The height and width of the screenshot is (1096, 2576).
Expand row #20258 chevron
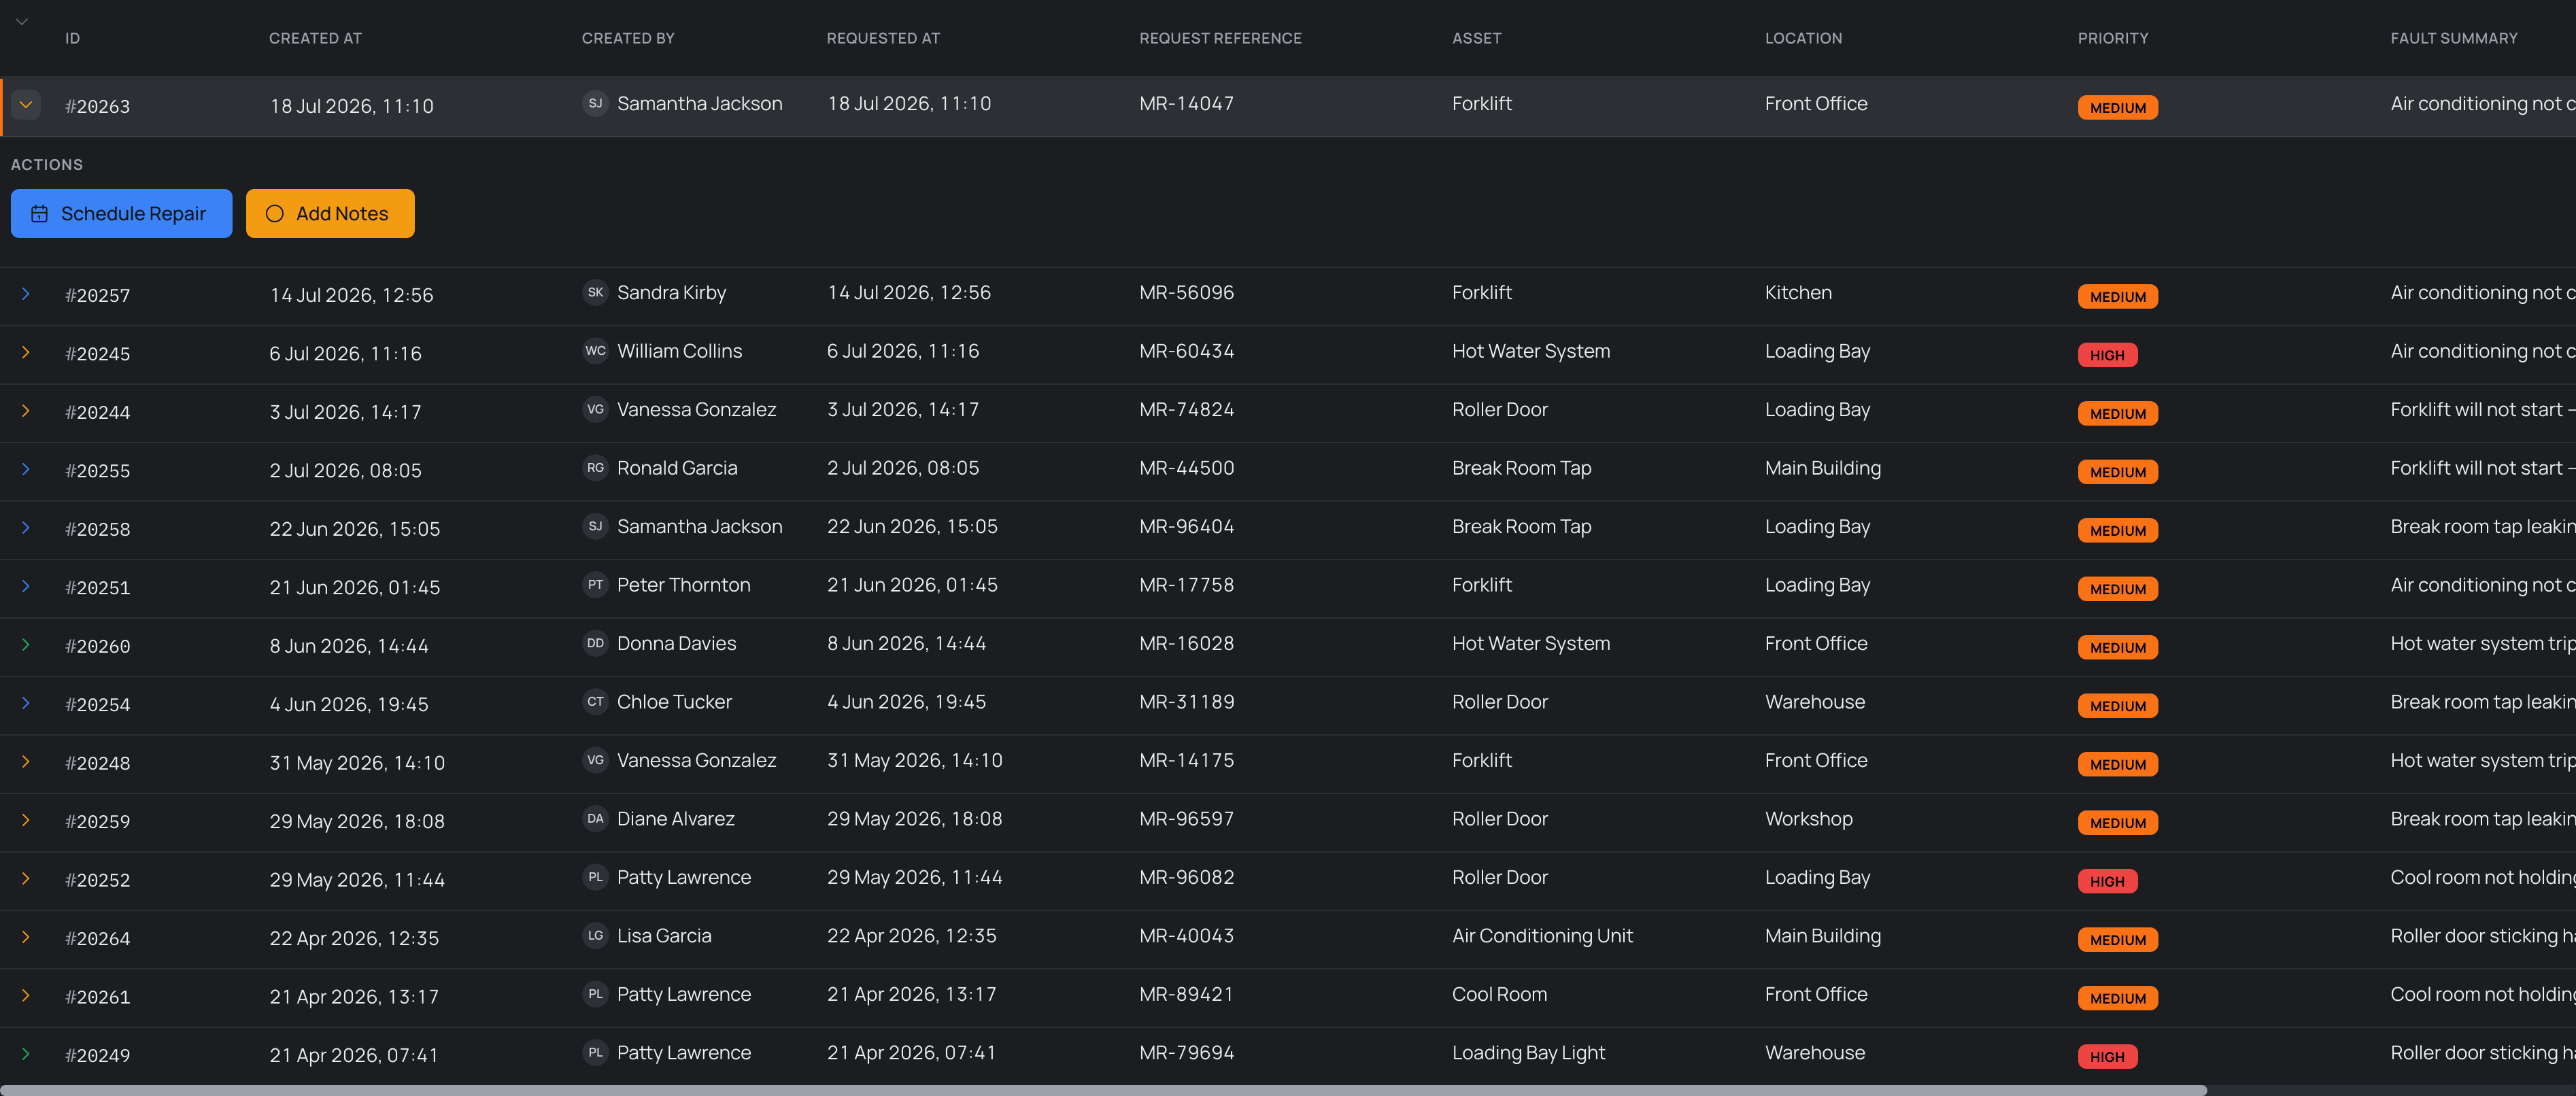[26, 528]
